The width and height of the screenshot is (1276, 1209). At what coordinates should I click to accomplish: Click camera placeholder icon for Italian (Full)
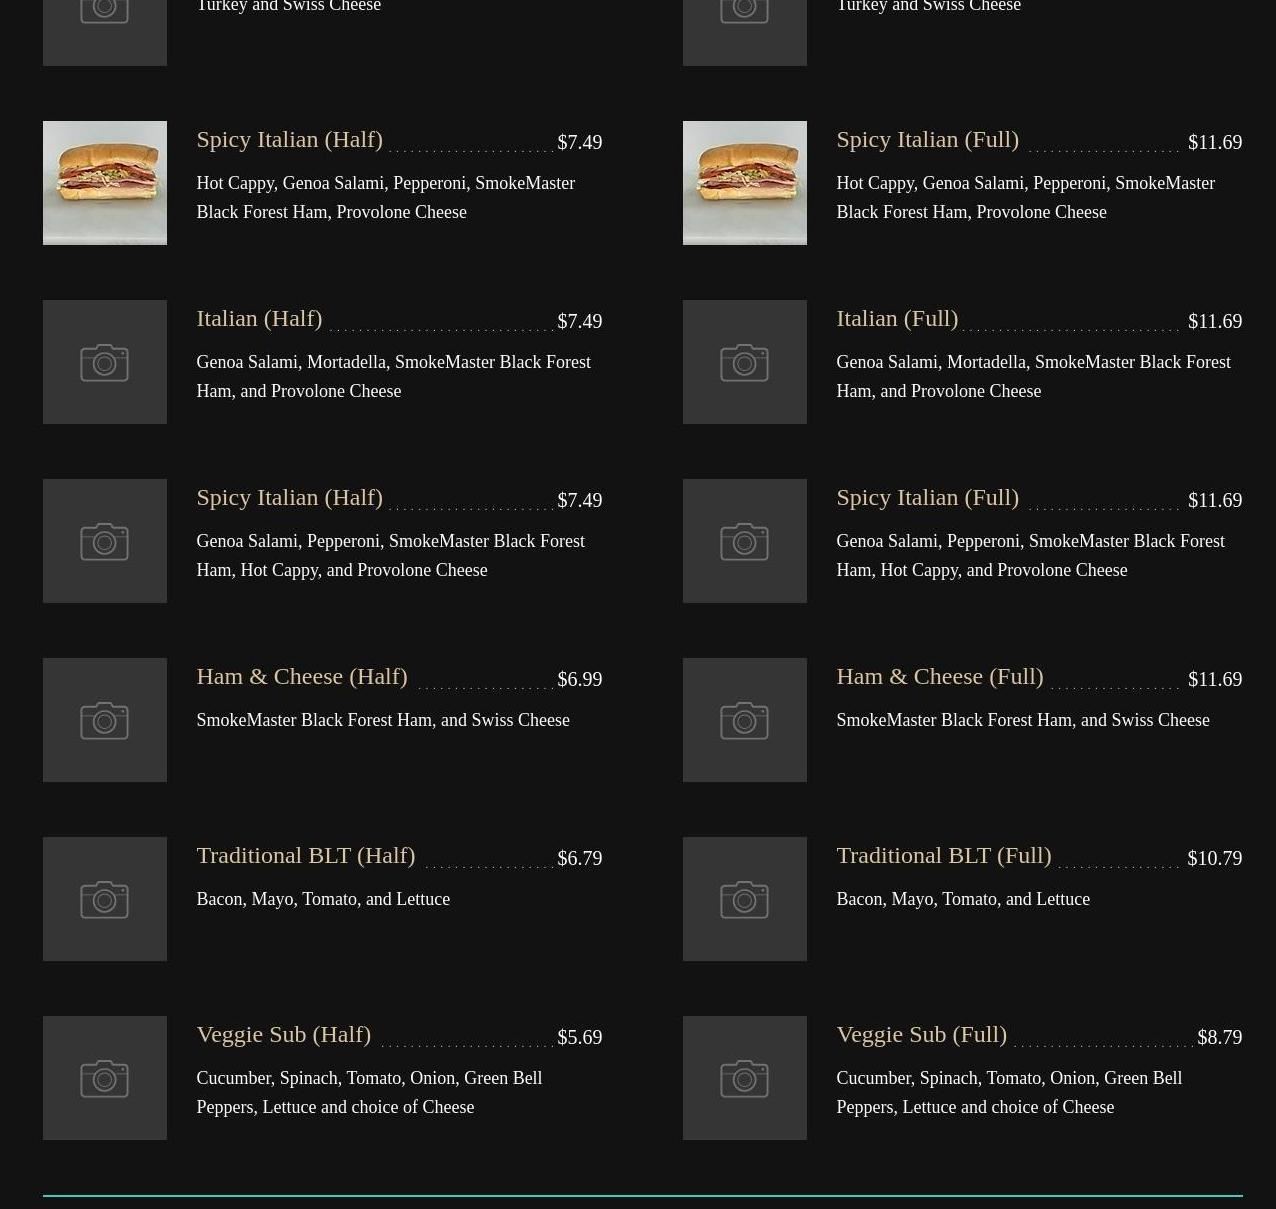click(744, 362)
